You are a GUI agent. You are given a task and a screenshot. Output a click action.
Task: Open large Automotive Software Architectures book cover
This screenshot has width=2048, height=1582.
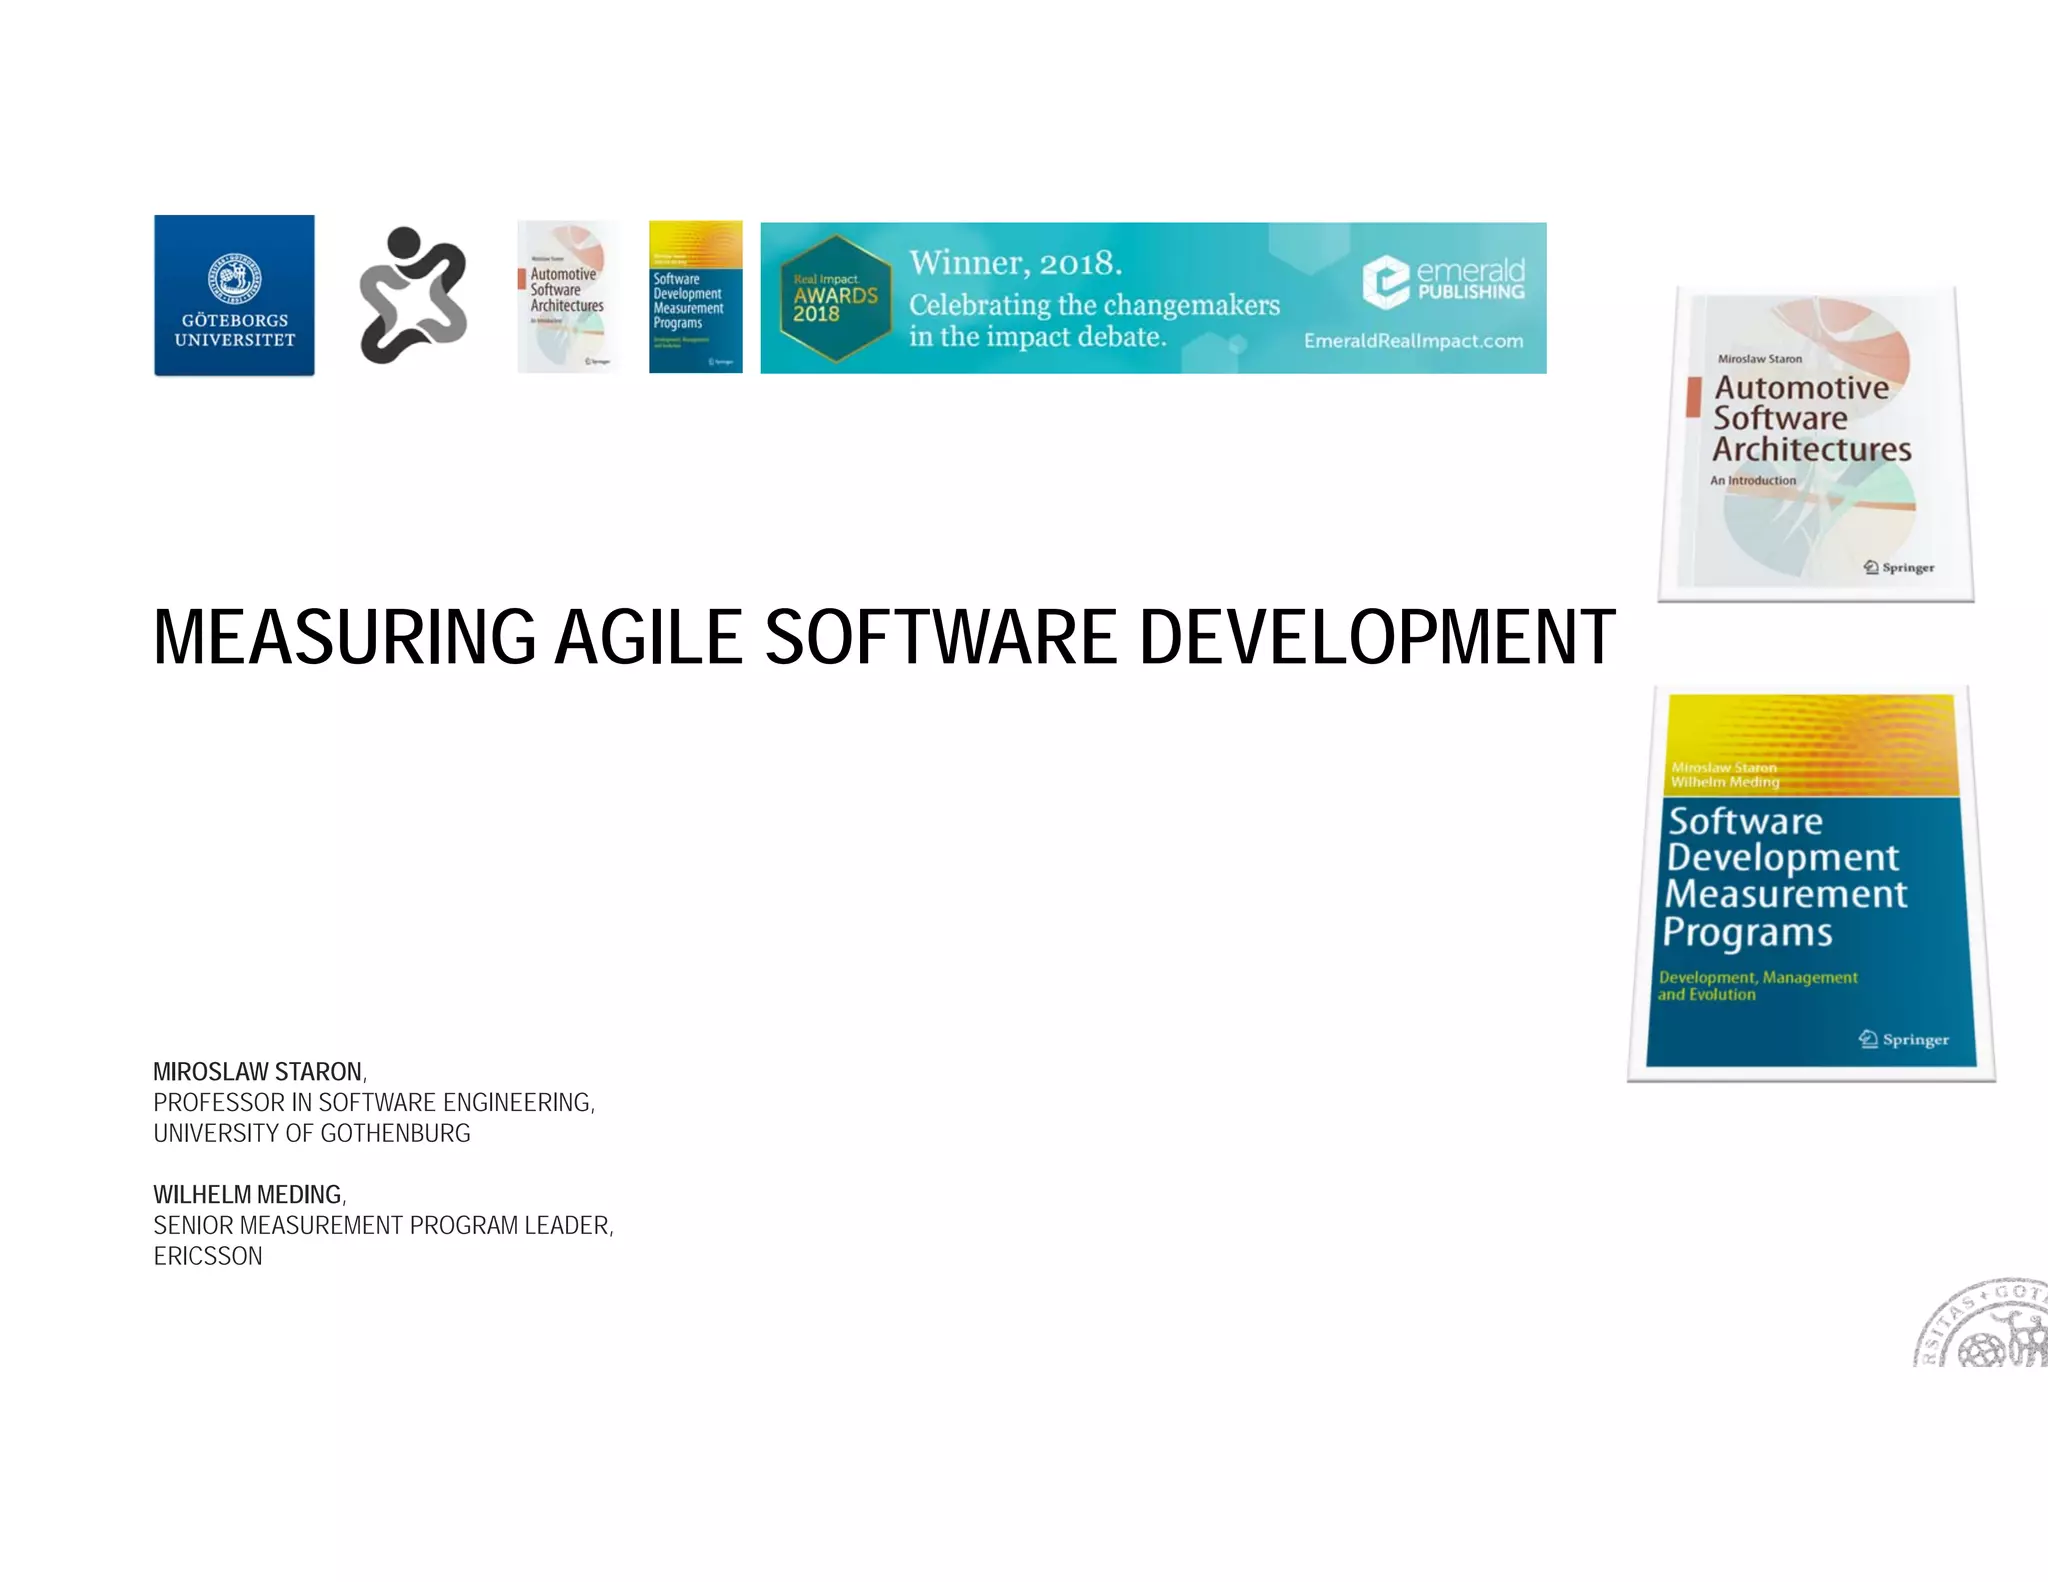[x=1815, y=445]
